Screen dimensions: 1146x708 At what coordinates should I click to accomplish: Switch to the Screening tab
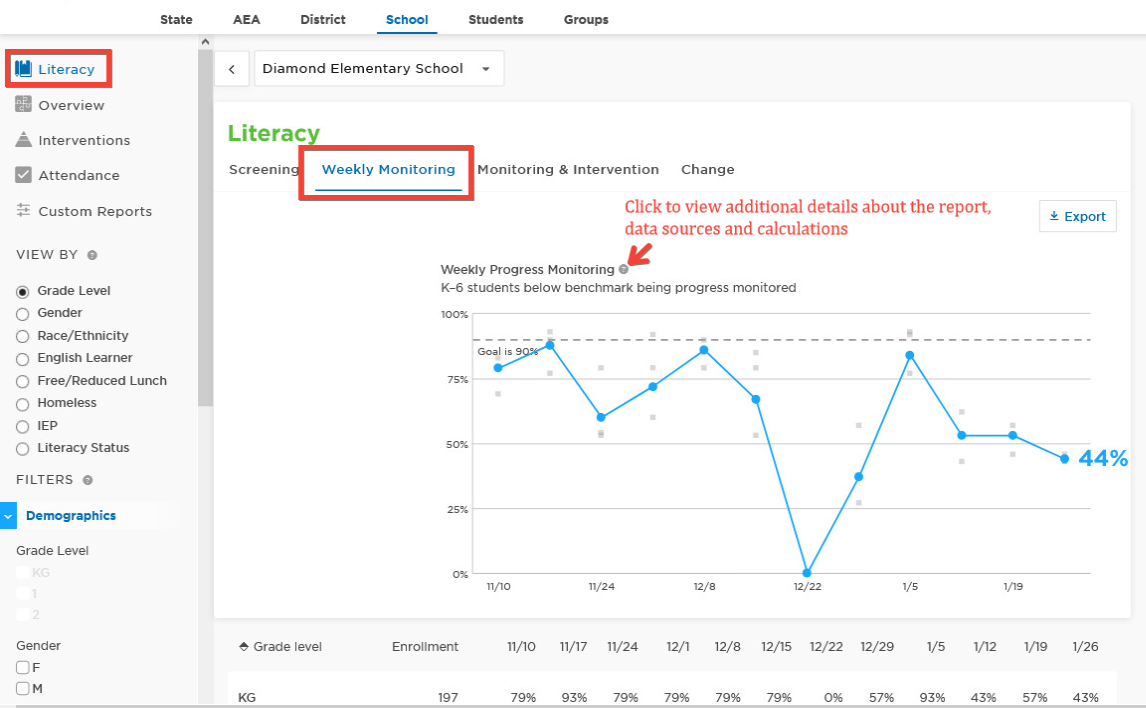click(x=264, y=170)
